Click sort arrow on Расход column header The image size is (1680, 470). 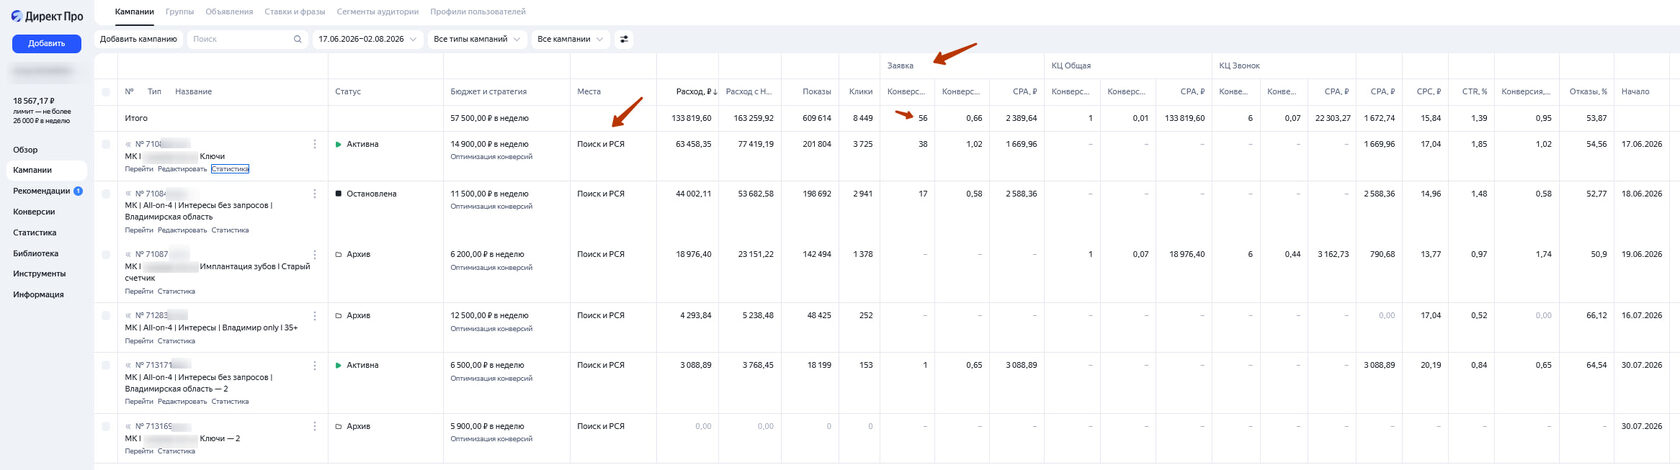pos(715,92)
